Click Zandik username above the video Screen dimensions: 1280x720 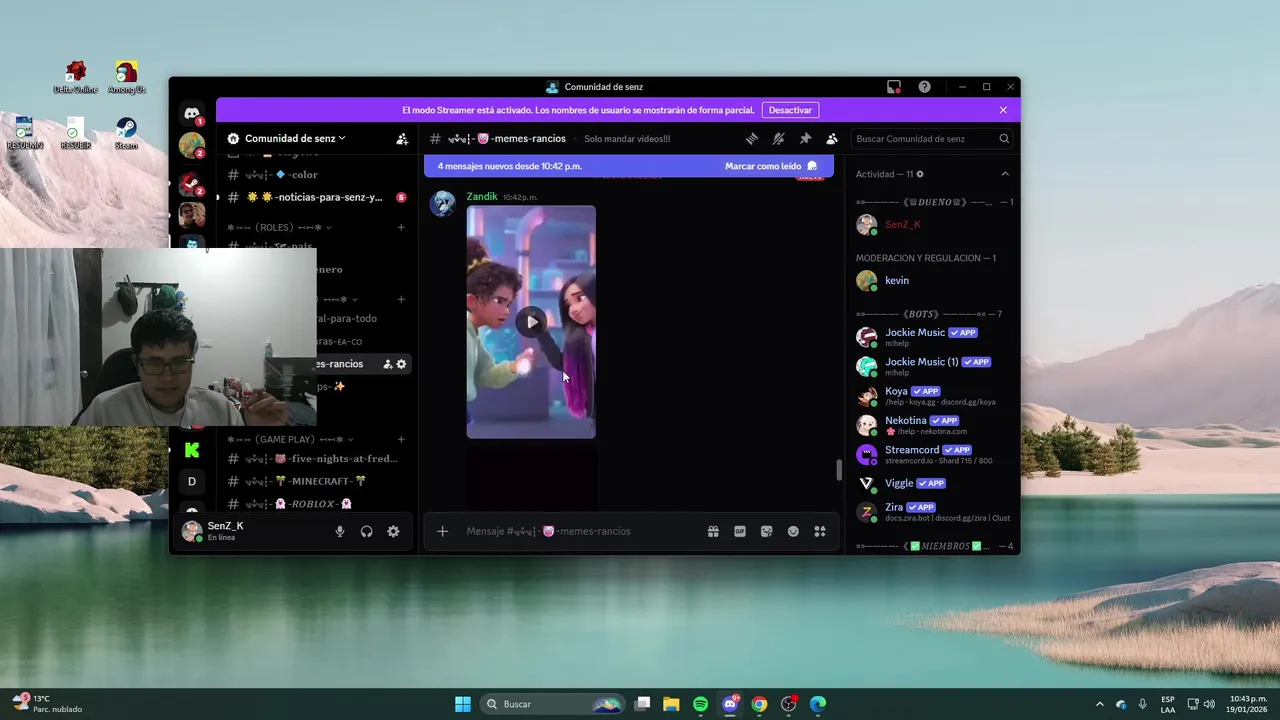point(482,196)
